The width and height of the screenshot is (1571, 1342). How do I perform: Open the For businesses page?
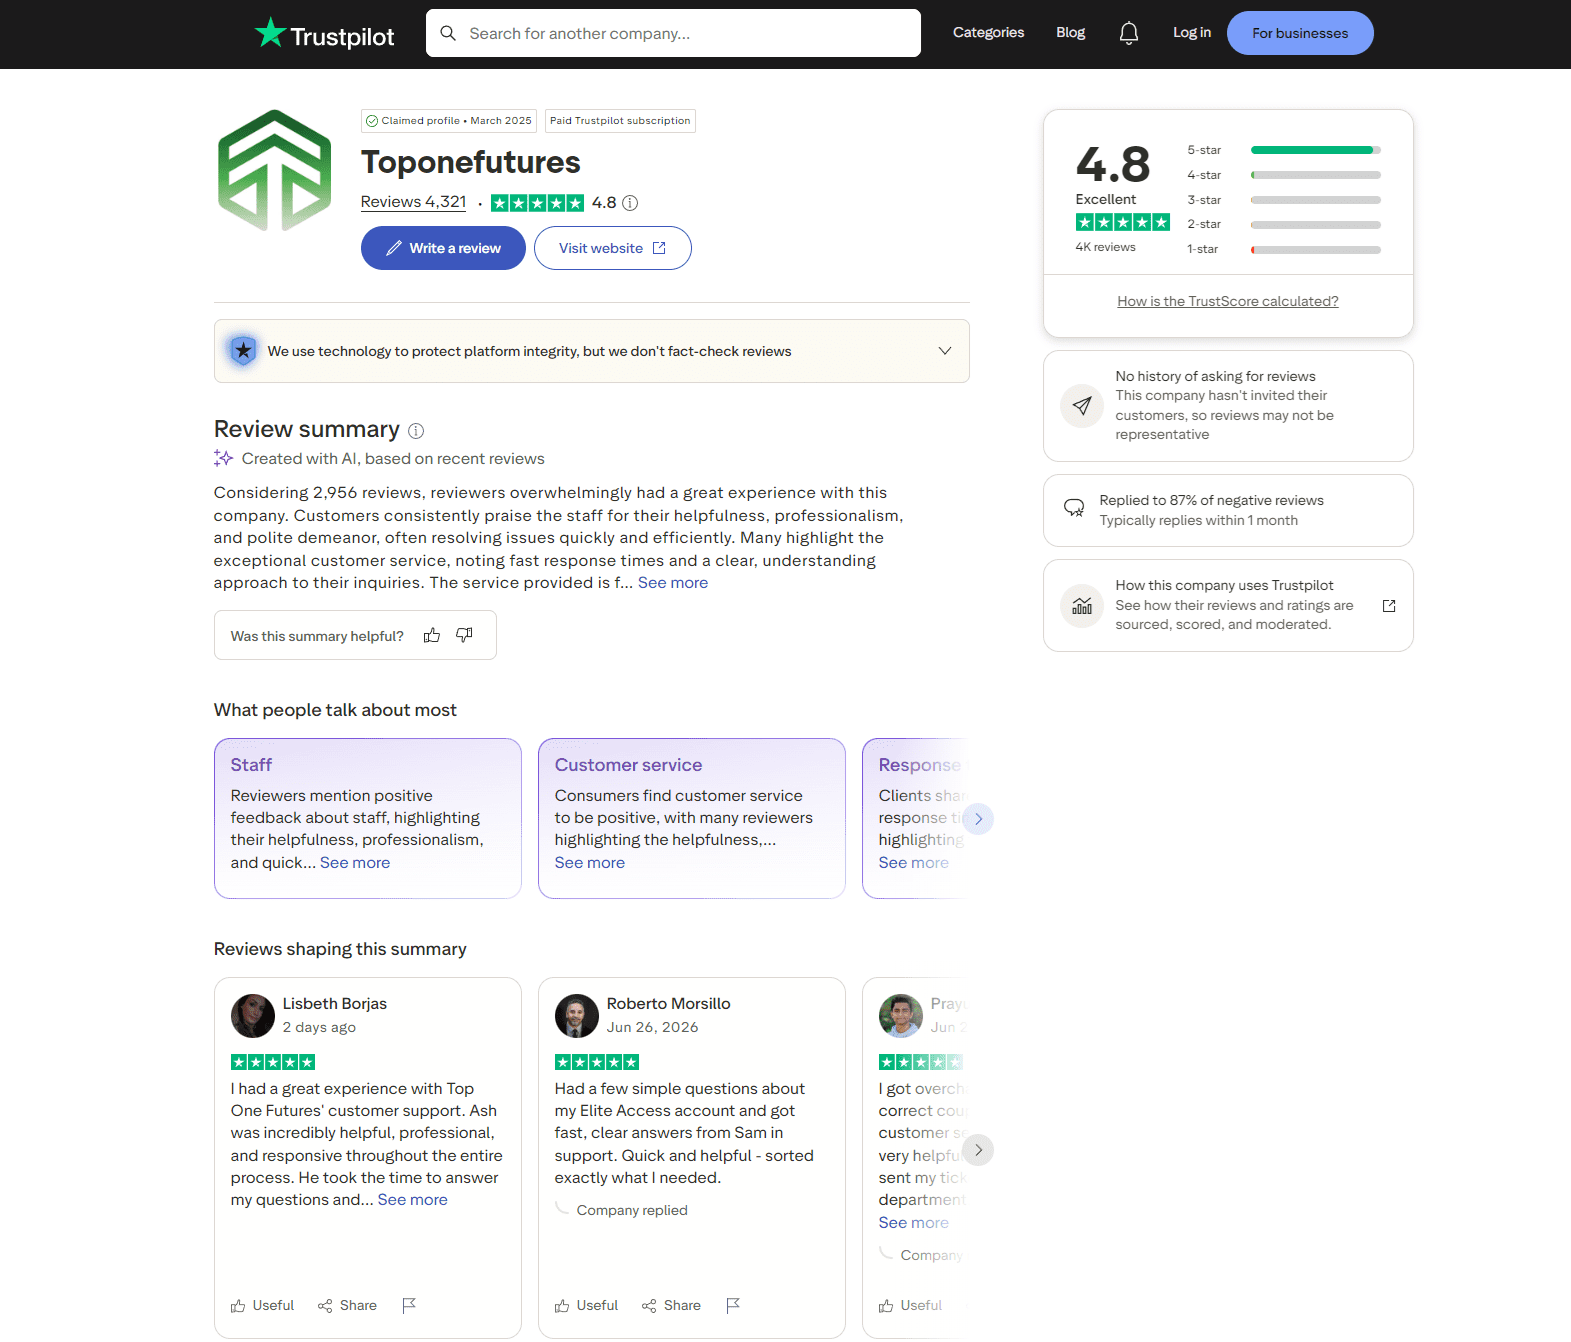click(x=1300, y=33)
